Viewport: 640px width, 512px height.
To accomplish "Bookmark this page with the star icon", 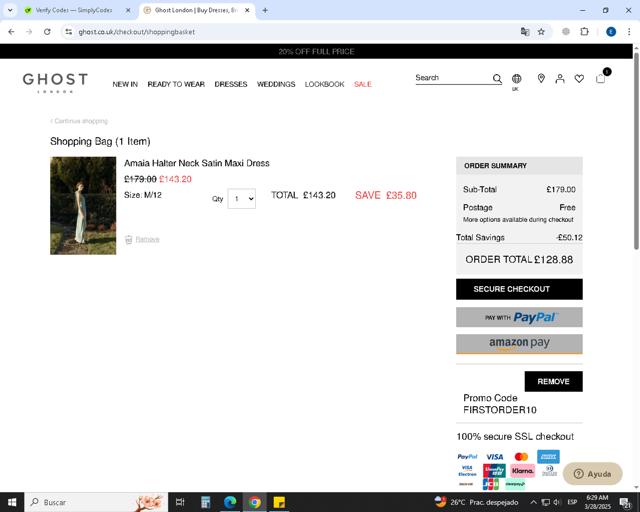I will 541,32.
